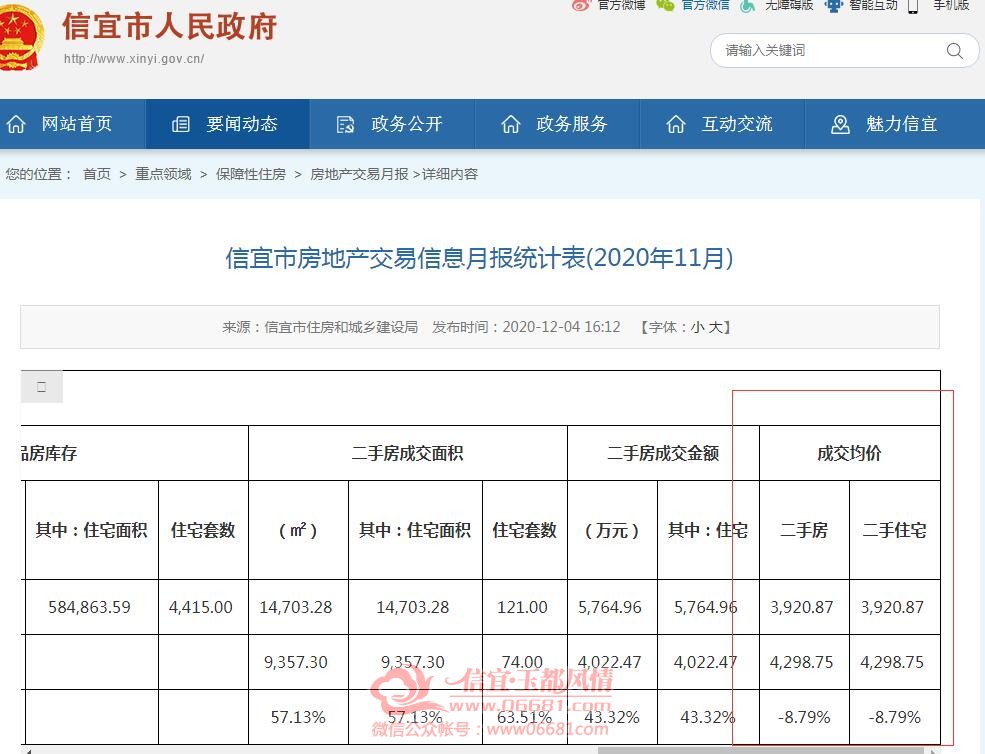Click the 二手住宅 sub-header cell
The width and height of the screenshot is (985, 754).
coord(895,530)
